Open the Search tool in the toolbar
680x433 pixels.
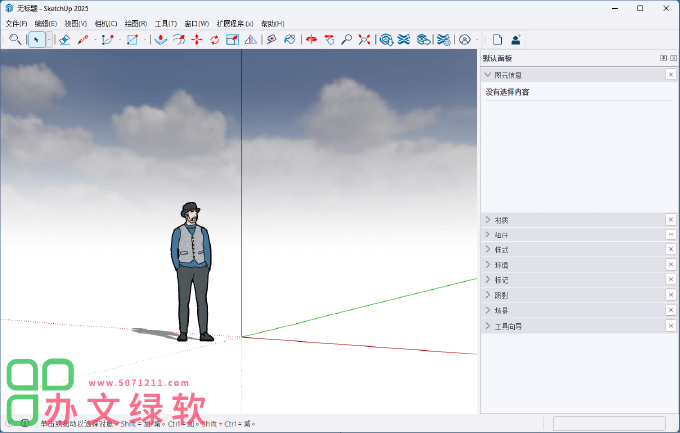15,39
